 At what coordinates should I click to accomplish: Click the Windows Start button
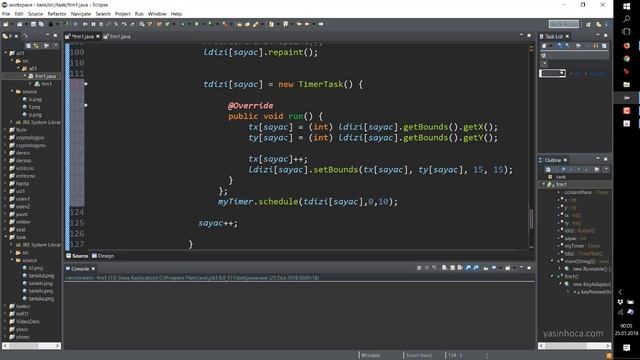coord(627,6)
